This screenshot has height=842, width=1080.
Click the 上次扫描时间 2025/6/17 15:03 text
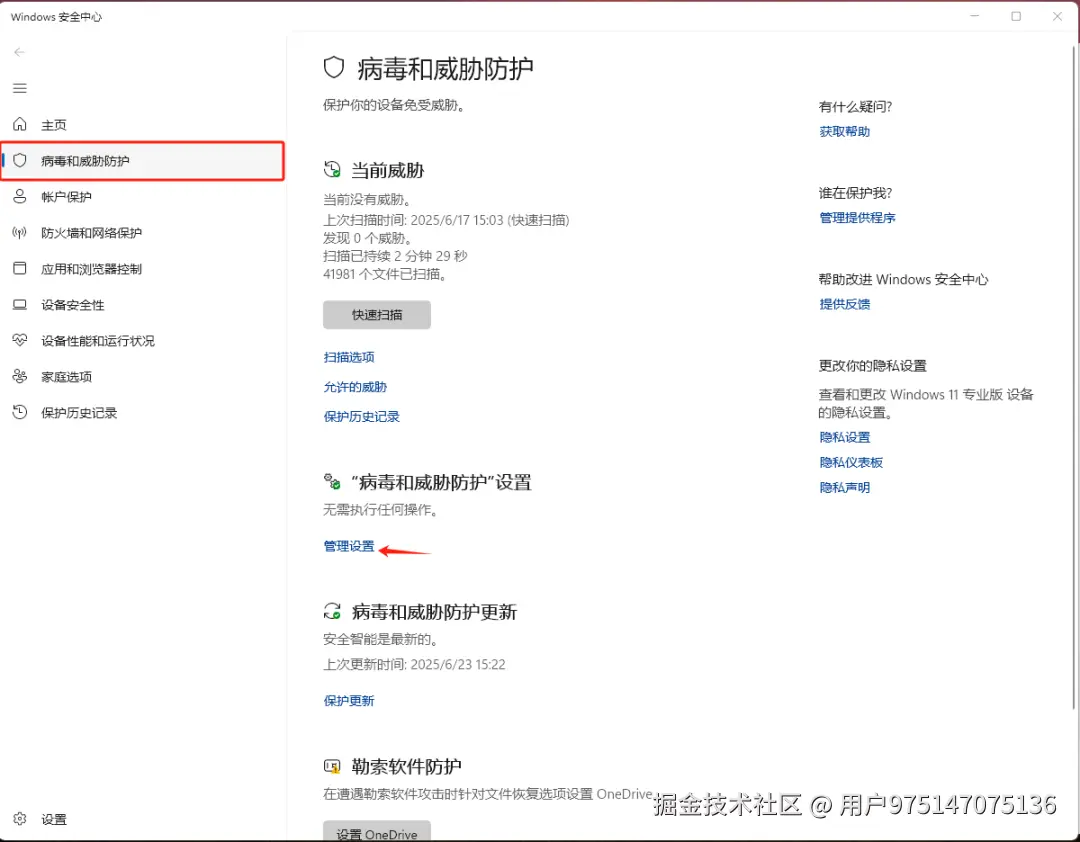coord(446,220)
